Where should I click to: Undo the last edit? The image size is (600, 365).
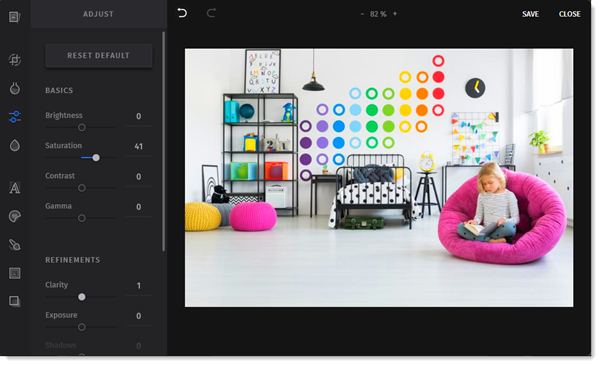[x=182, y=13]
